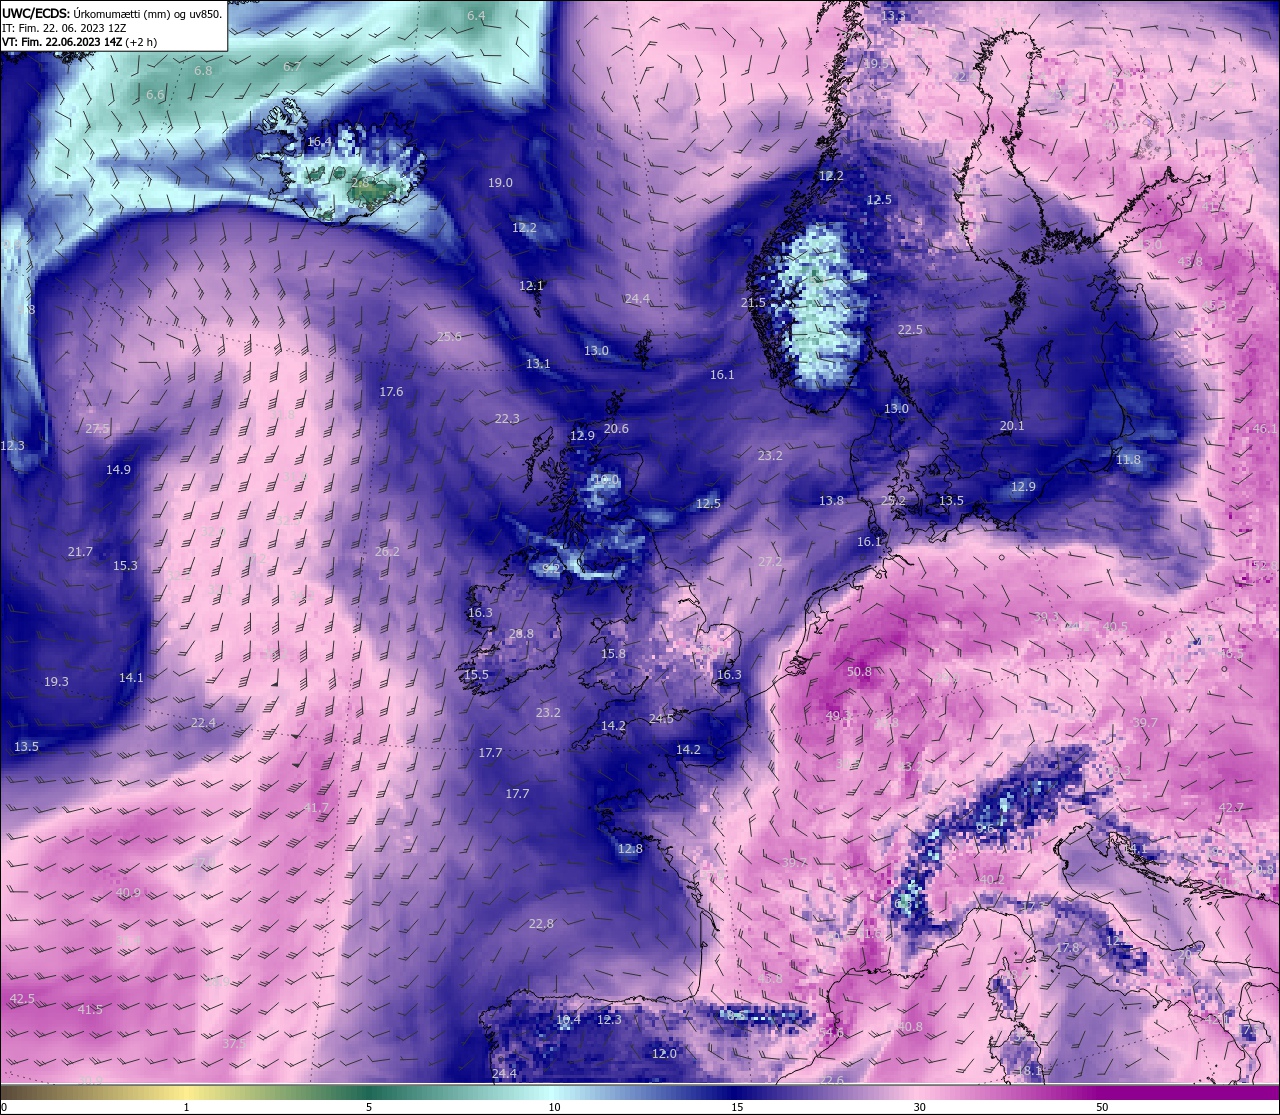The height and width of the screenshot is (1115, 1280).
Task: Click the 12.8 value near Brittany
Action: (630, 849)
